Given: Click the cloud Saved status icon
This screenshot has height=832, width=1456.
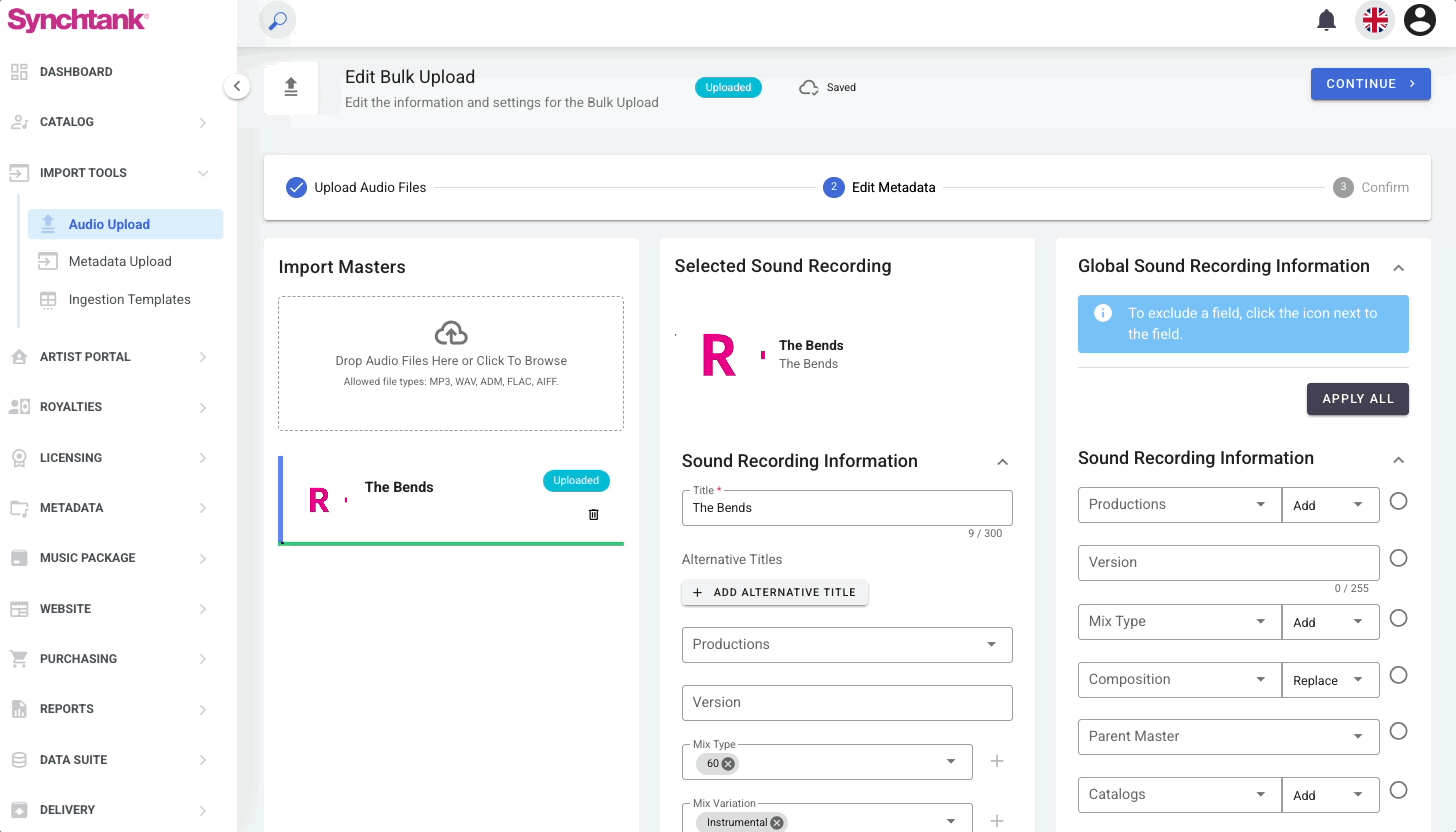Looking at the screenshot, I should pos(808,88).
